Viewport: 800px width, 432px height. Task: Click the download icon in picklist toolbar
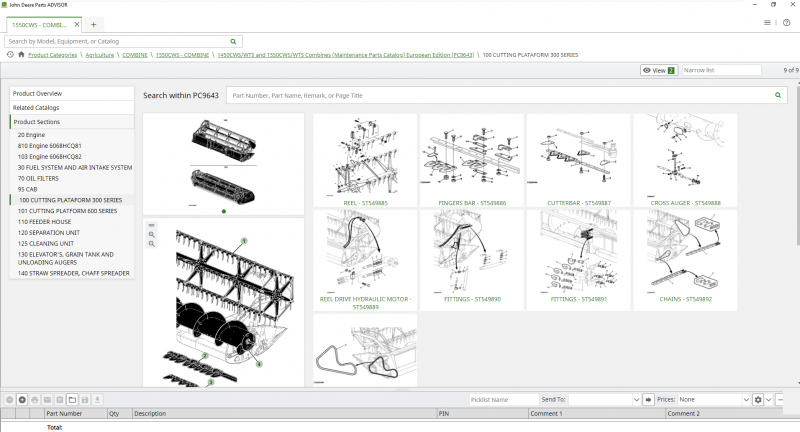(x=97, y=399)
